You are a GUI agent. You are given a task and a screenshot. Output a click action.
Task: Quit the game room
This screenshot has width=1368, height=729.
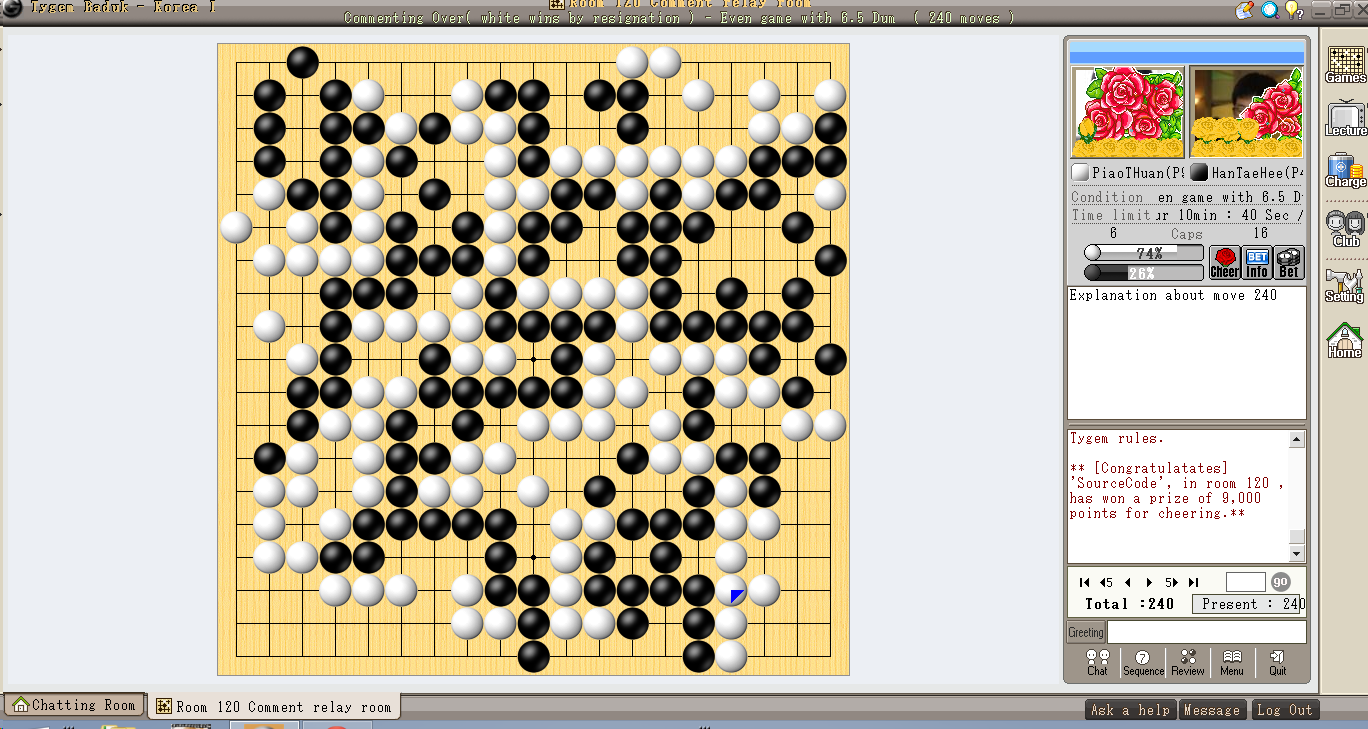(1278, 663)
